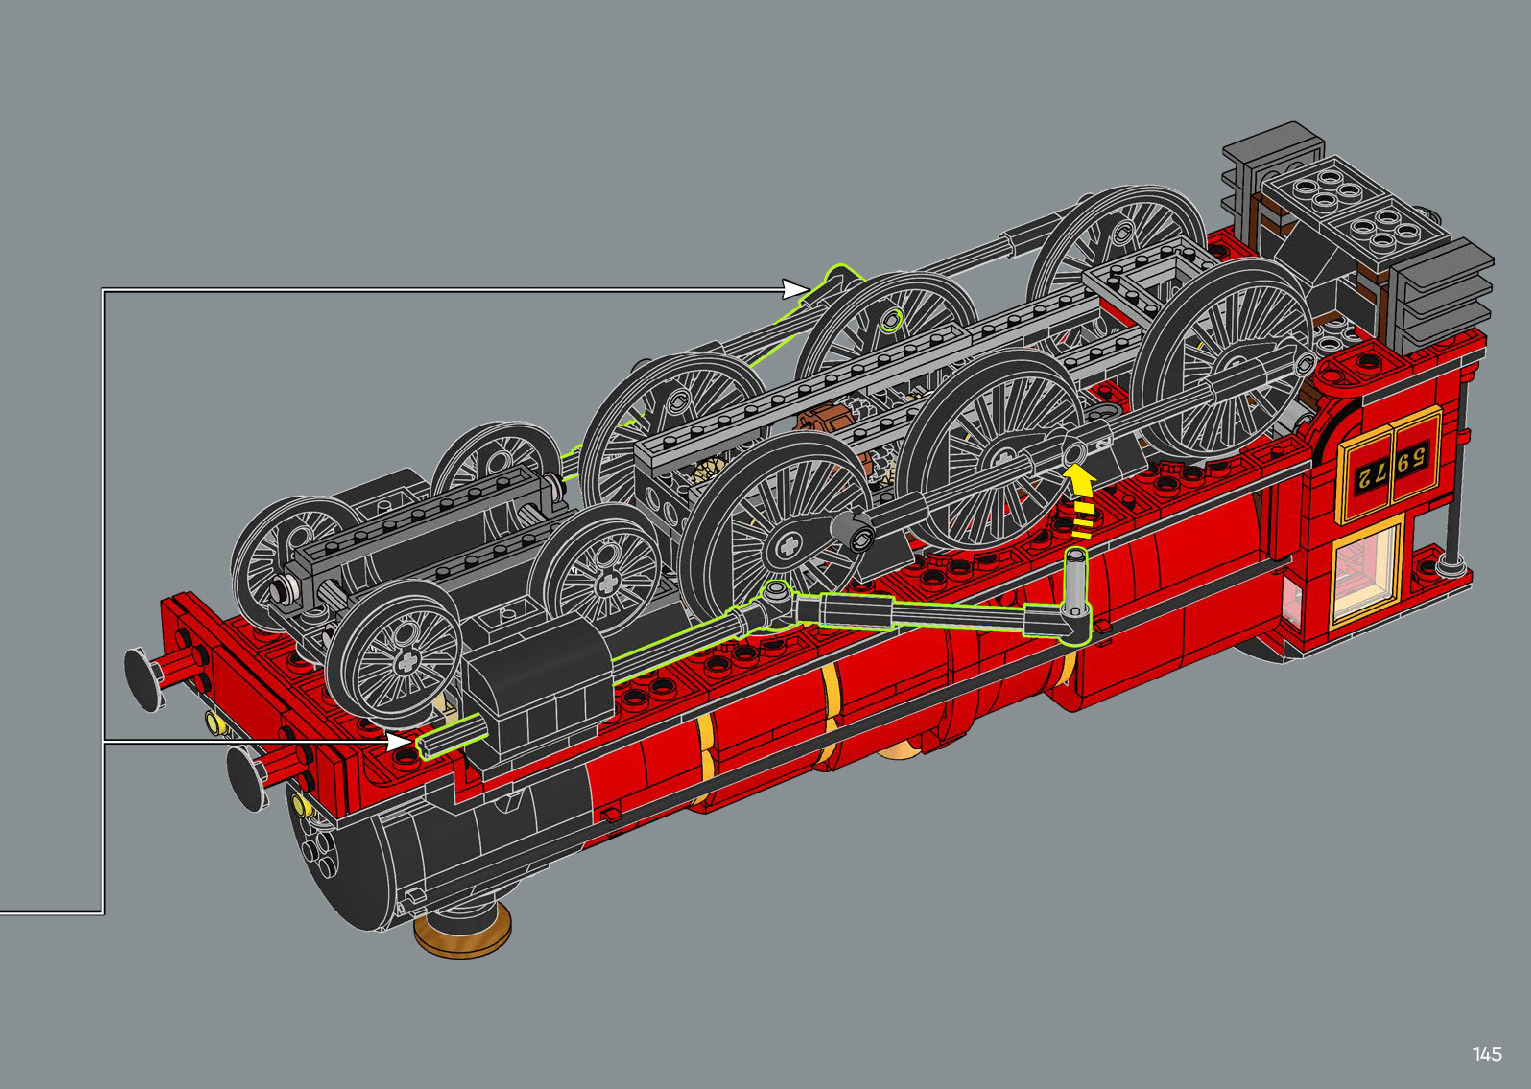Click the page number 145
Viewport: 1531px width, 1089px height.
pos(1486,1054)
